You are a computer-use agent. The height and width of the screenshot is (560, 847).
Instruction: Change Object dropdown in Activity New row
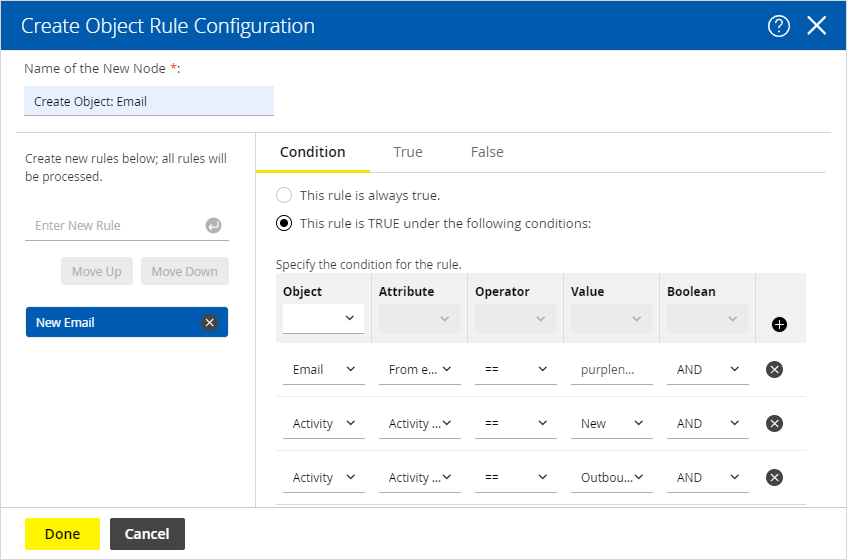[x=324, y=424]
